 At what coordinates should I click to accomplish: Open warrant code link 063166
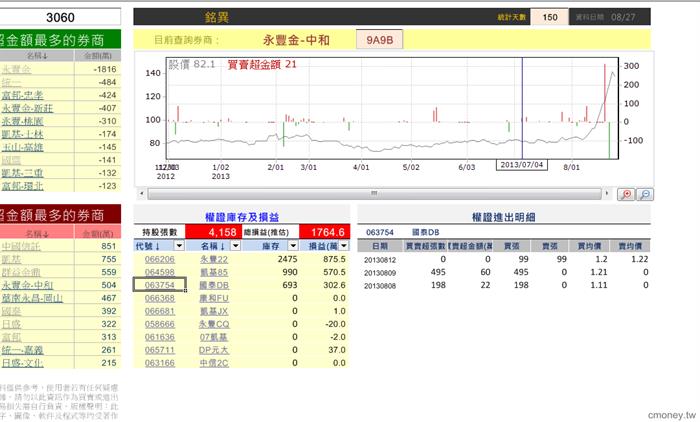(159, 363)
